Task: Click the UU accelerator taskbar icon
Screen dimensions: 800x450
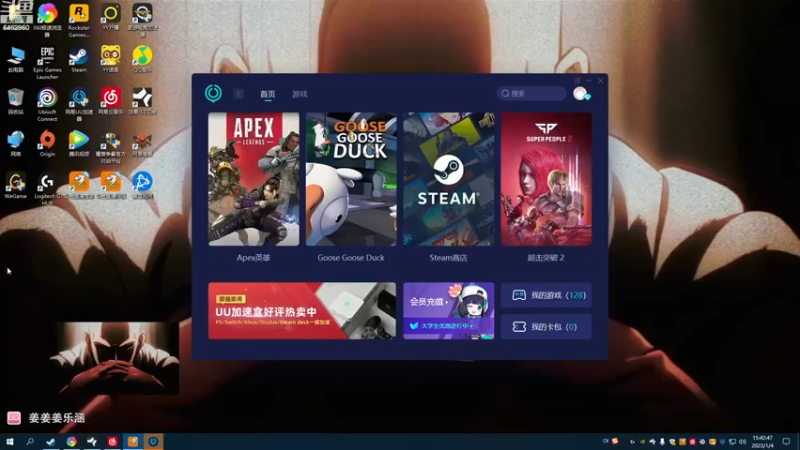Action: tap(153, 441)
